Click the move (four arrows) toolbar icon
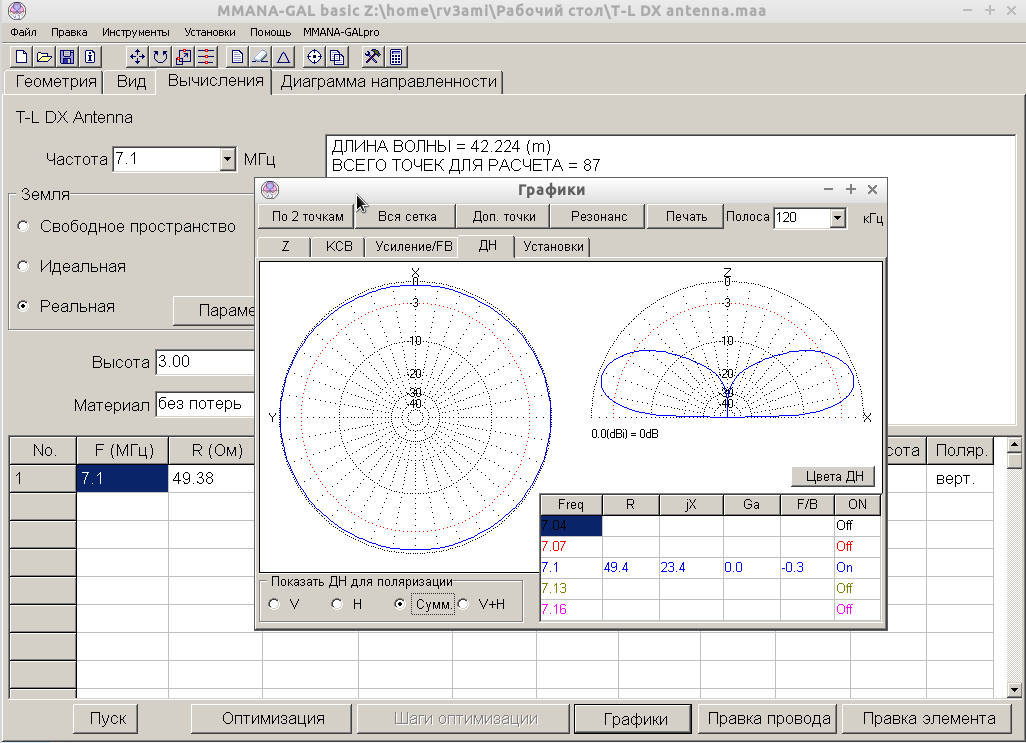The height and width of the screenshot is (743, 1026). click(137, 57)
